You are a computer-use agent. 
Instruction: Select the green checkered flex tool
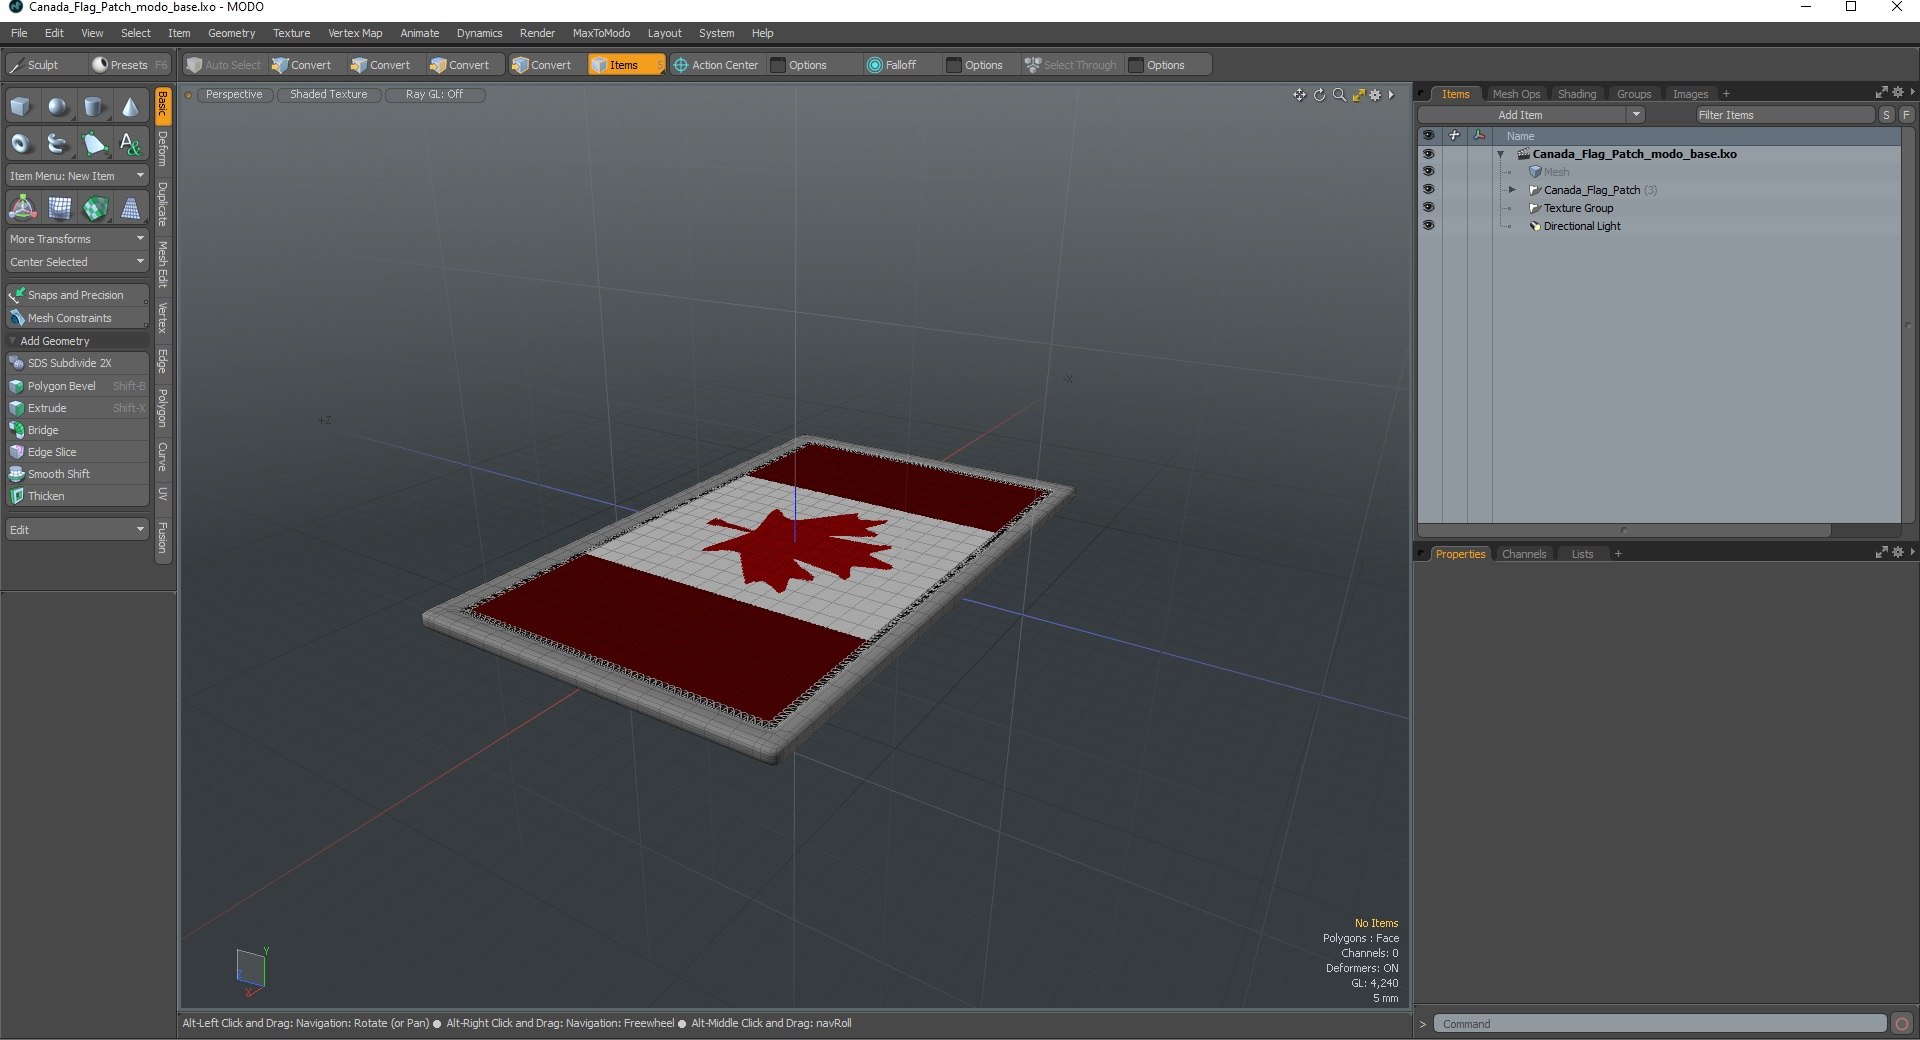95,208
